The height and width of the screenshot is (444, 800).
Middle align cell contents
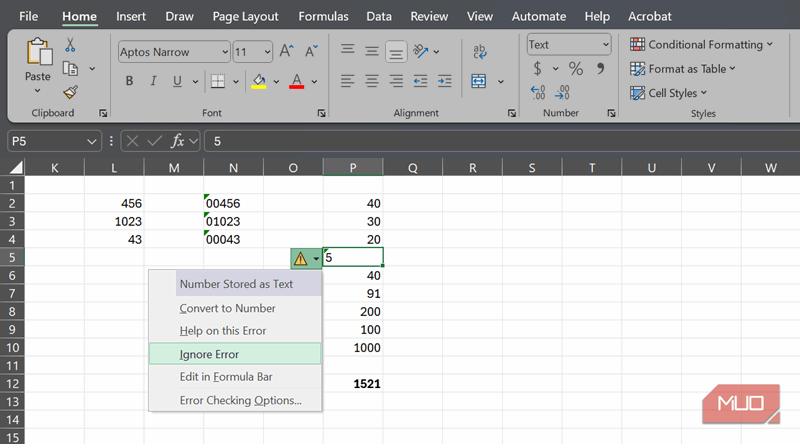click(372, 51)
